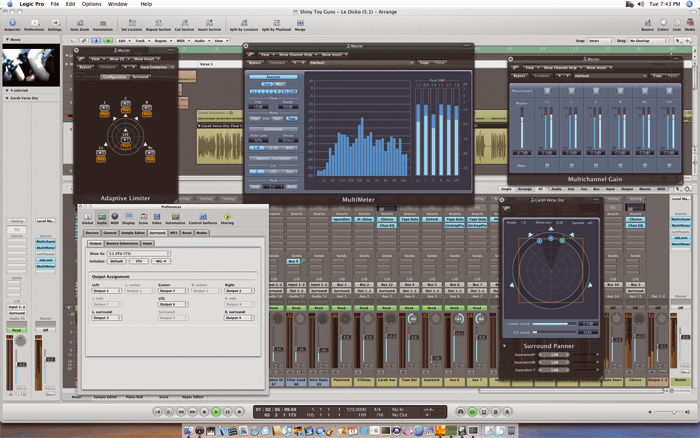Select the Sharing pane in Preferences
700x438 pixels.
pos(227,218)
